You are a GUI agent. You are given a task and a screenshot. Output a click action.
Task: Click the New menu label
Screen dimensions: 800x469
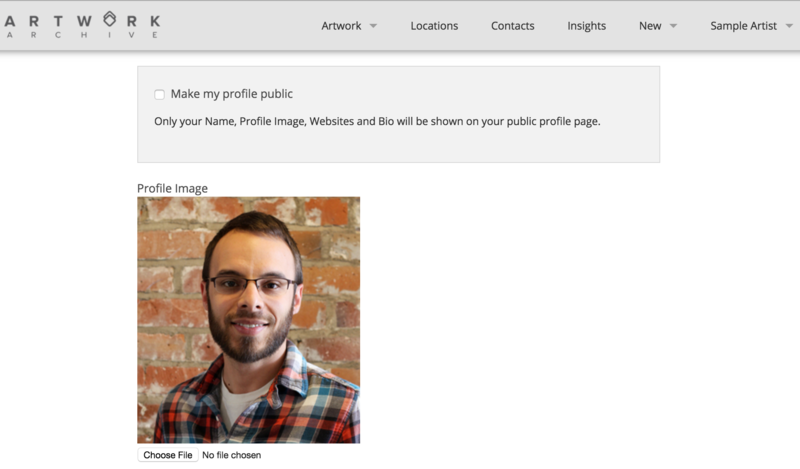point(650,26)
